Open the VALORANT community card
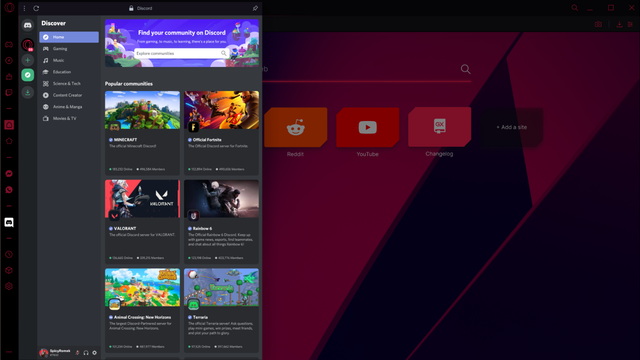The width and height of the screenshot is (640, 360). (142, 222)
